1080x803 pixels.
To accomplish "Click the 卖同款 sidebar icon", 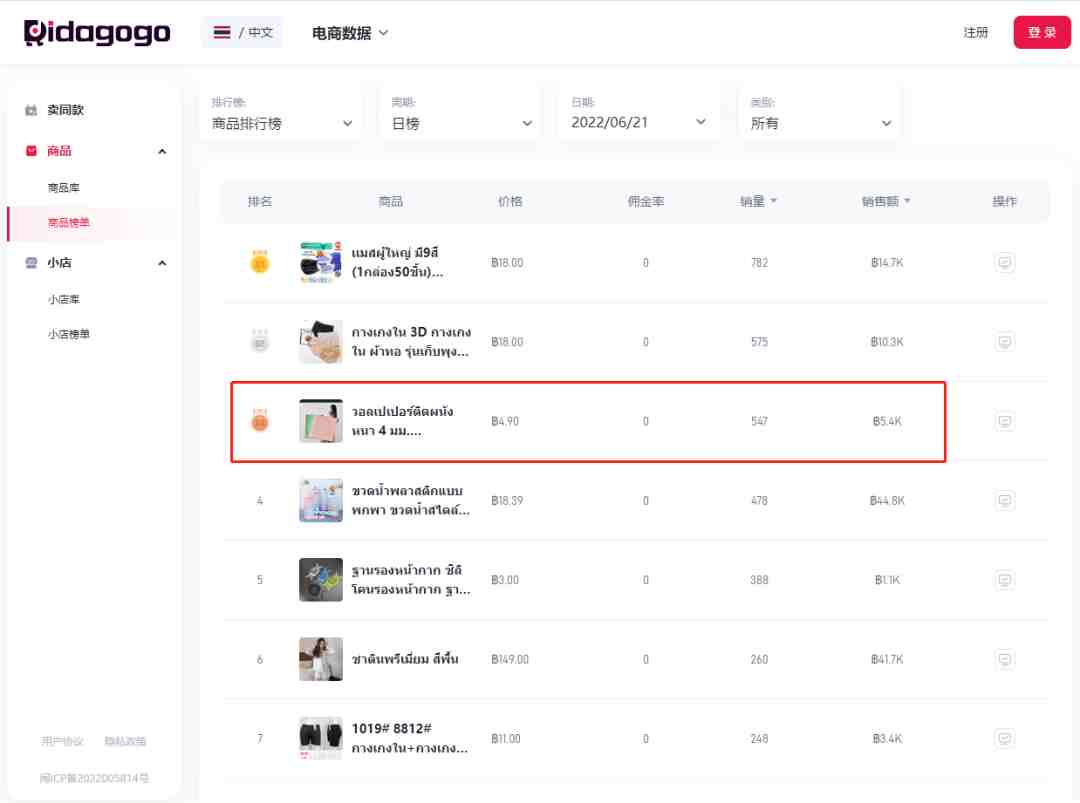I will [x=31, y=110].
